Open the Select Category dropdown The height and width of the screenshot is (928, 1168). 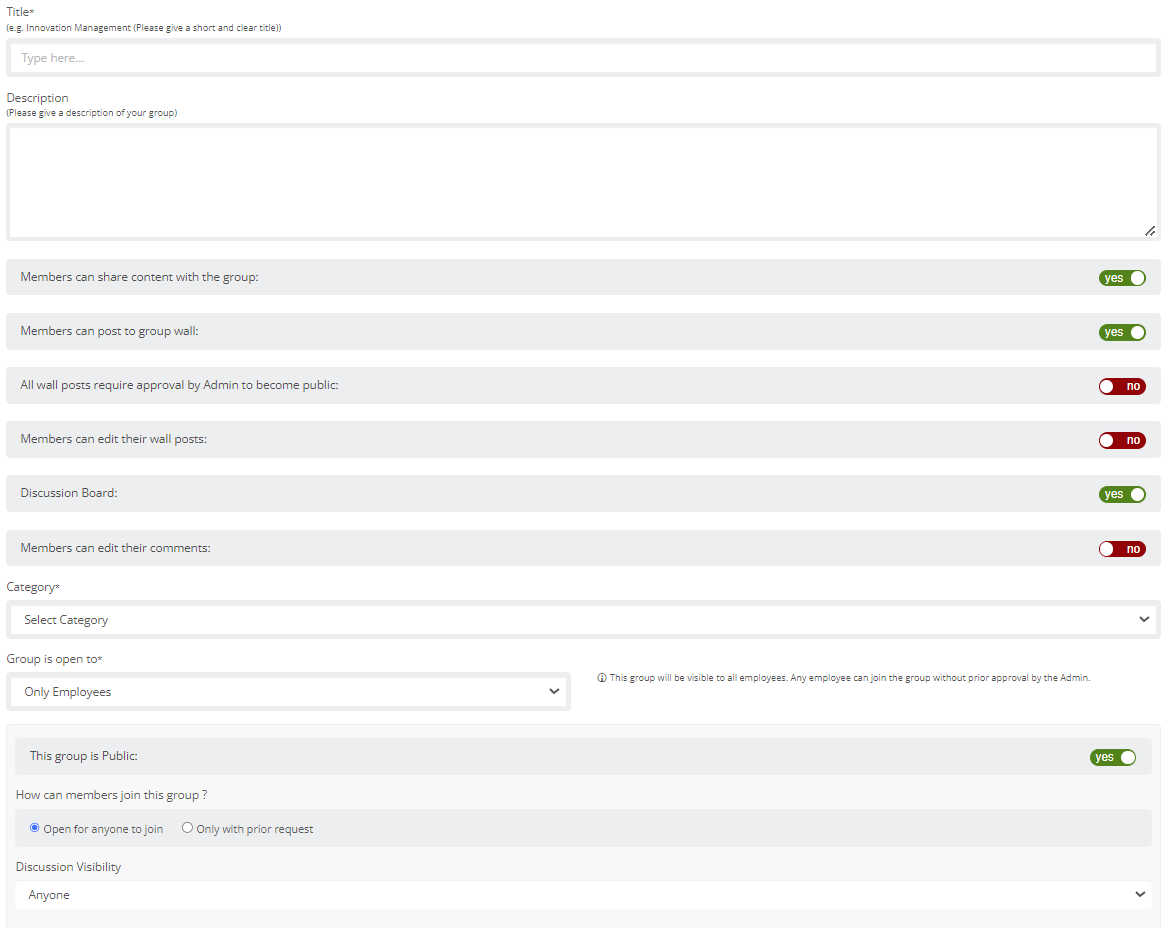[x=583, y=620]
